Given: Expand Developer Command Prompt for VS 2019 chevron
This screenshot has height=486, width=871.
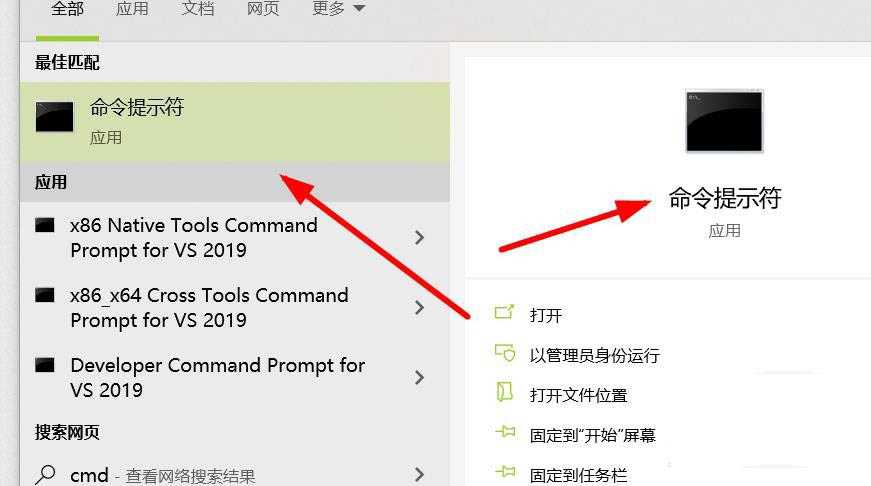Looking at the screenshot, I should coord(419,378).
